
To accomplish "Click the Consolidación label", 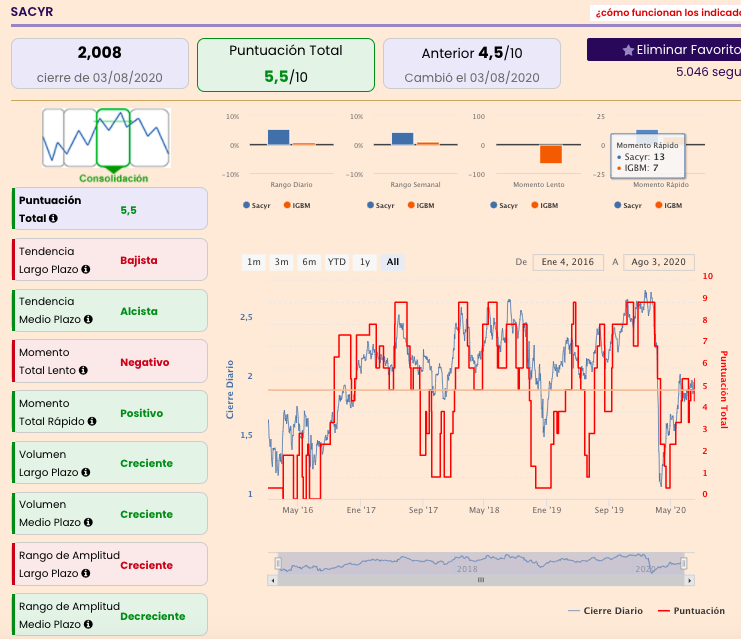I will tap(113, 178).
